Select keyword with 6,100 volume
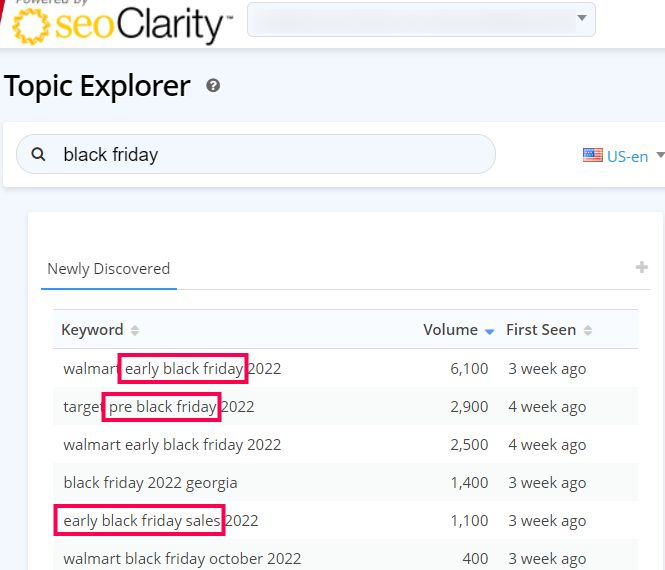The height and width of the screenshot is (570, 665). [x=172, y=369]
